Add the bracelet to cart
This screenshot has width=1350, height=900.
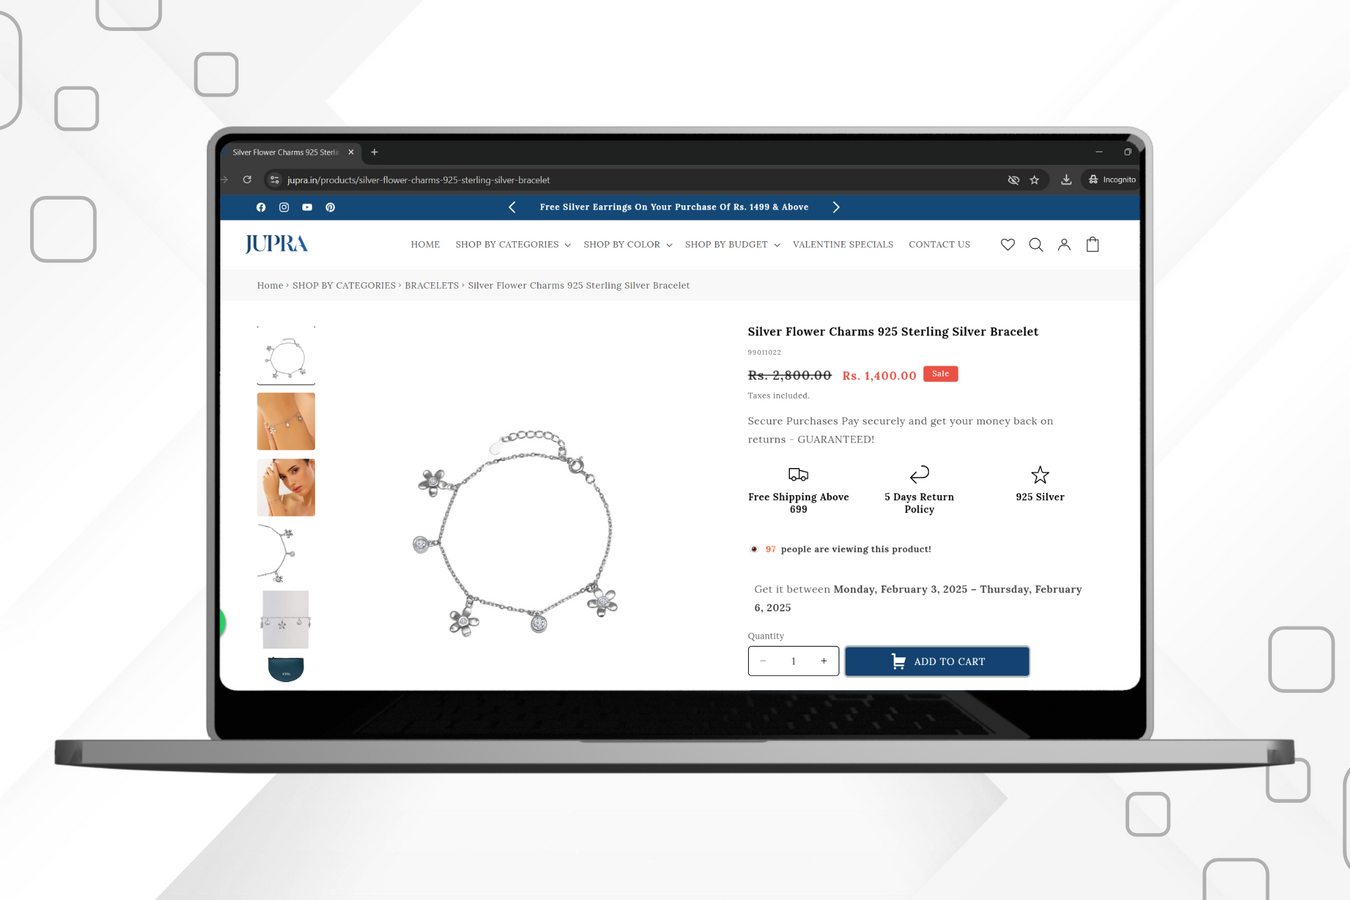(x=937, y=662)
